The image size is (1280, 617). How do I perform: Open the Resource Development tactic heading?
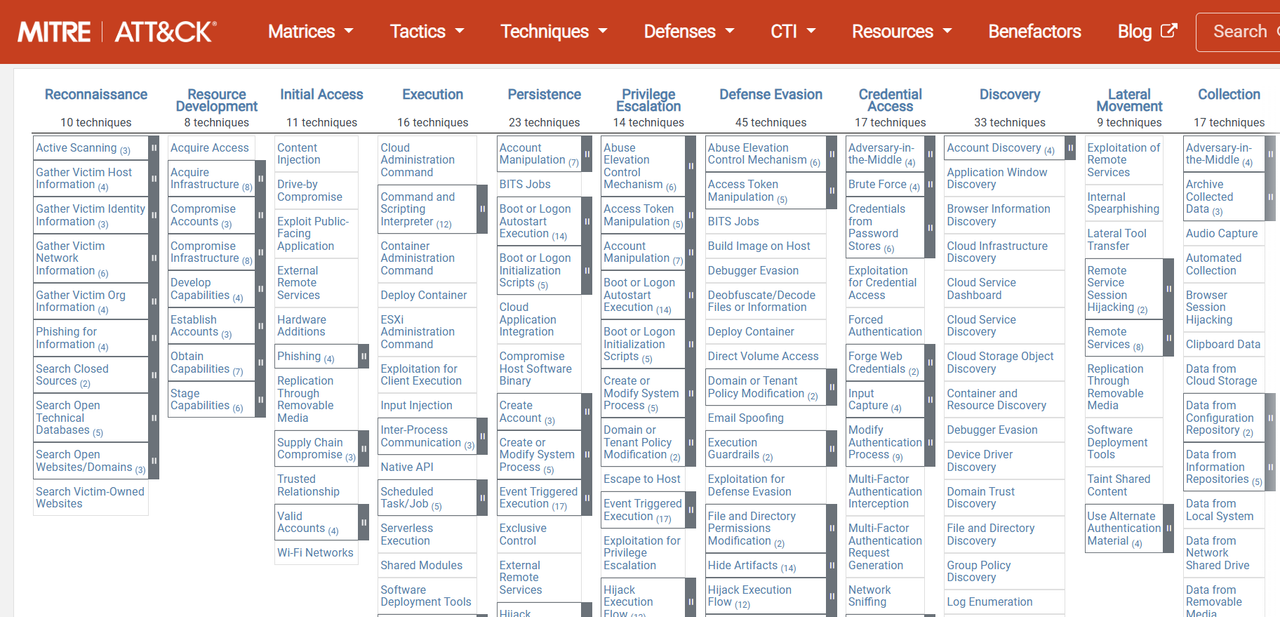click(x=217, y=100)
